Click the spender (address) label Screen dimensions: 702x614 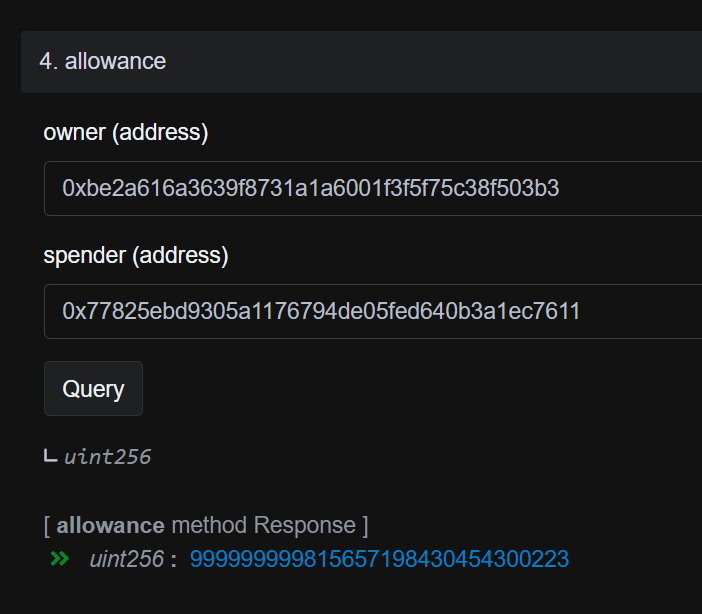[136, 255]
